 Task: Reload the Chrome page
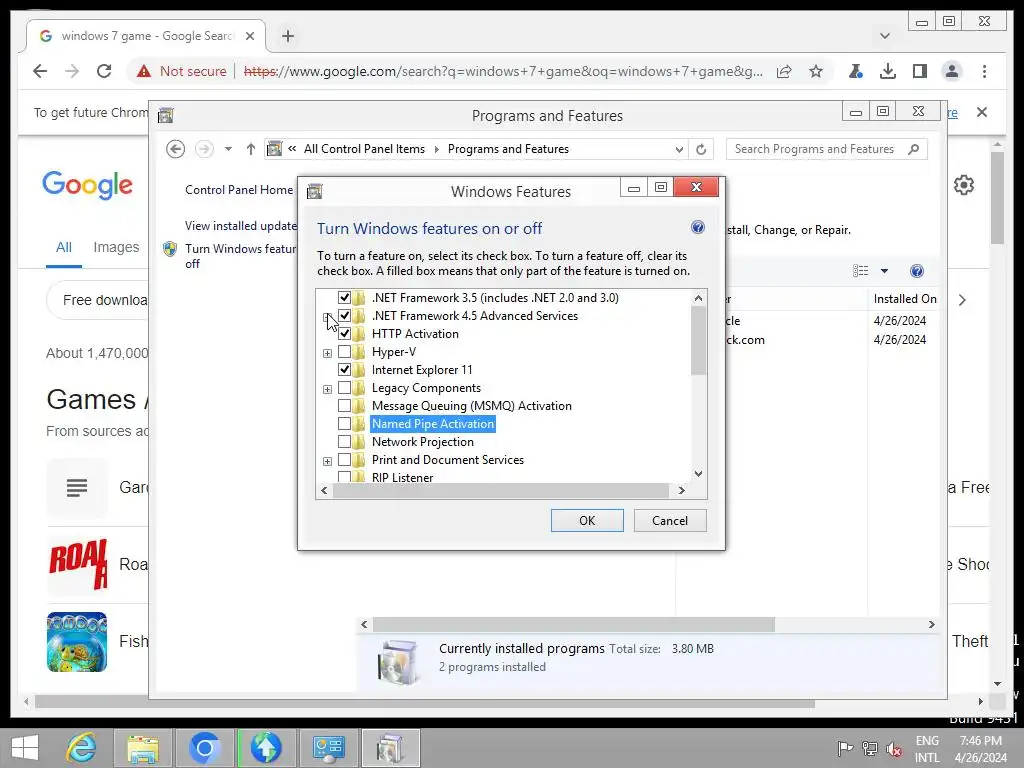[x=104, y=71]
